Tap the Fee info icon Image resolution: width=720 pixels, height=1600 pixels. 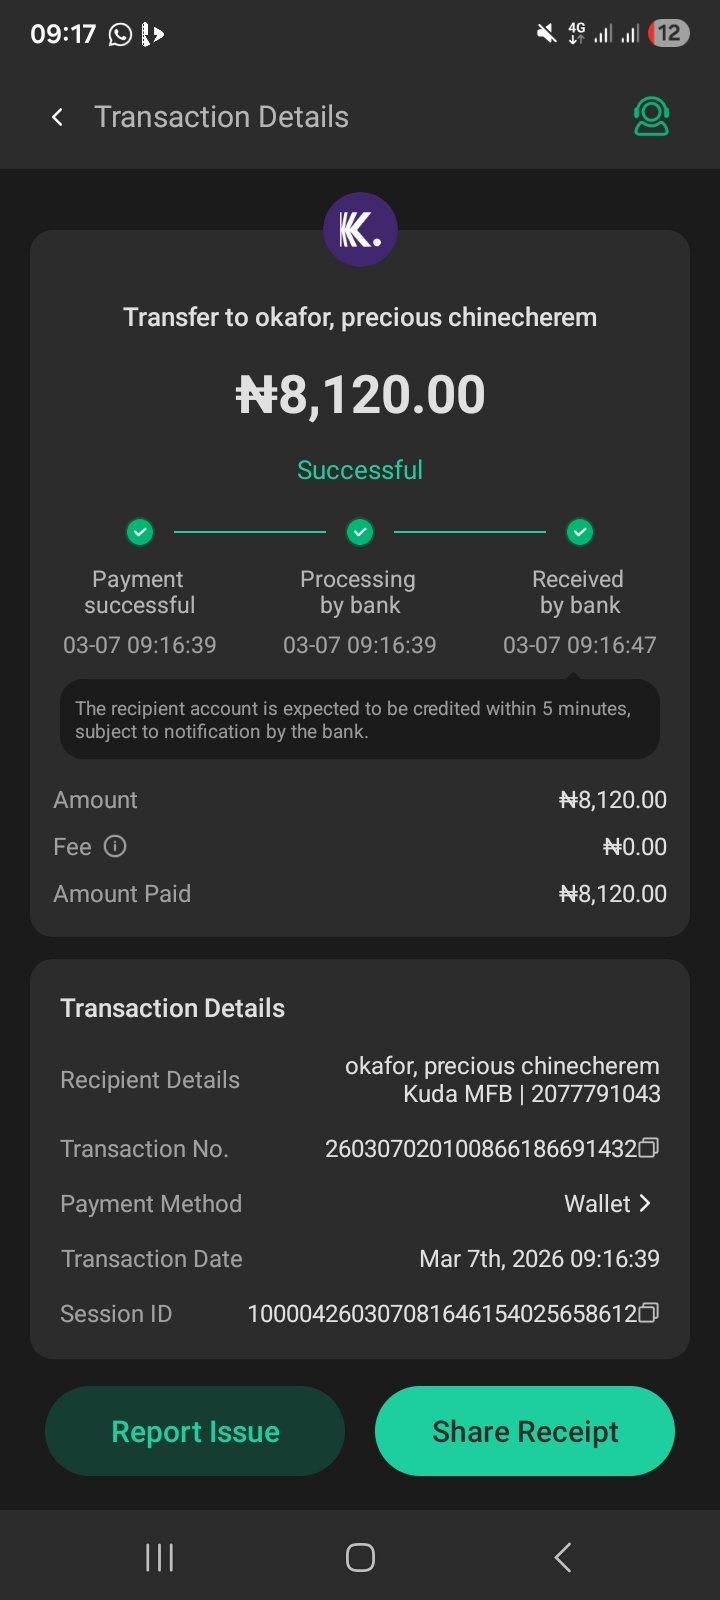pyautogui.click(x=115, y=847)
